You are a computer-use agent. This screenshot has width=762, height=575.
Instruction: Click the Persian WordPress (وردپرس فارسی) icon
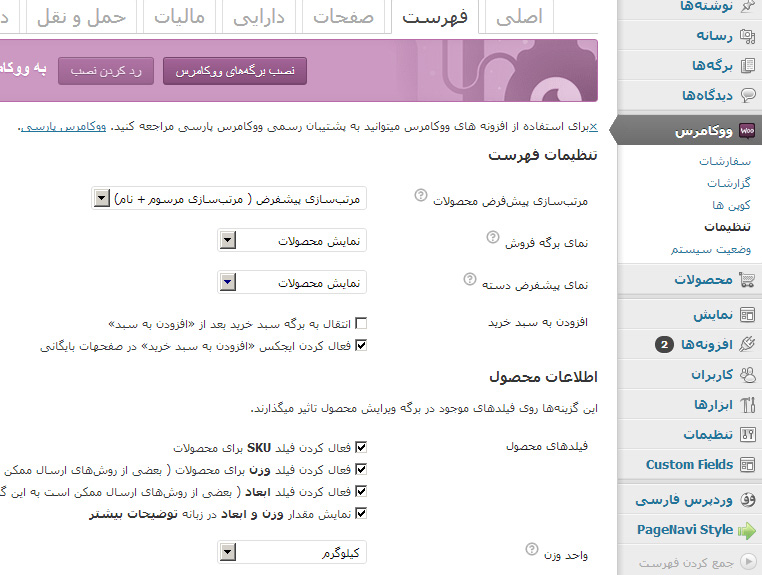[x=747, y=500]
